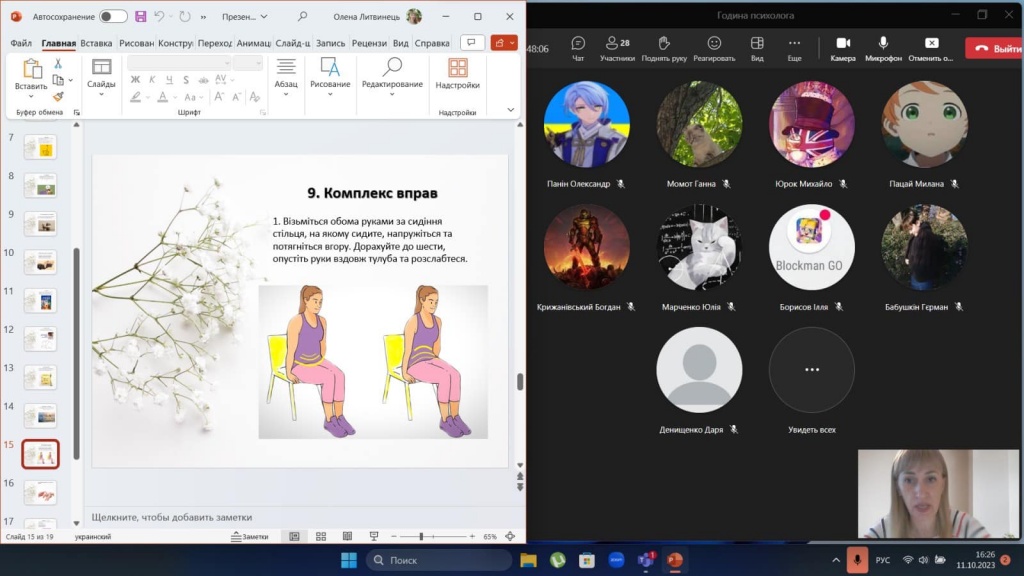1024x576 pixels.
Task: Click the Save icon in PowerPoint title bar
Action: click(x=140, y=16)
